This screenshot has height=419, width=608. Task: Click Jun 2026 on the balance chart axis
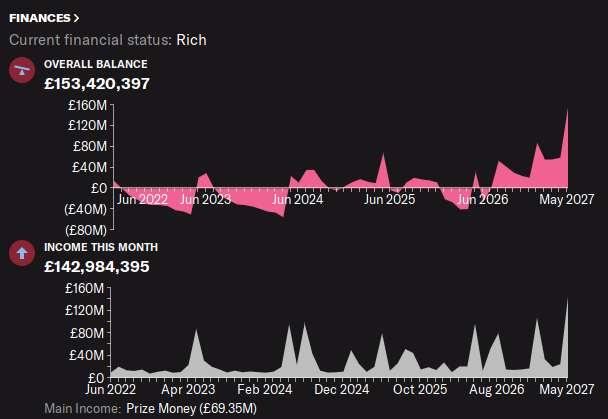pos(482,200)
